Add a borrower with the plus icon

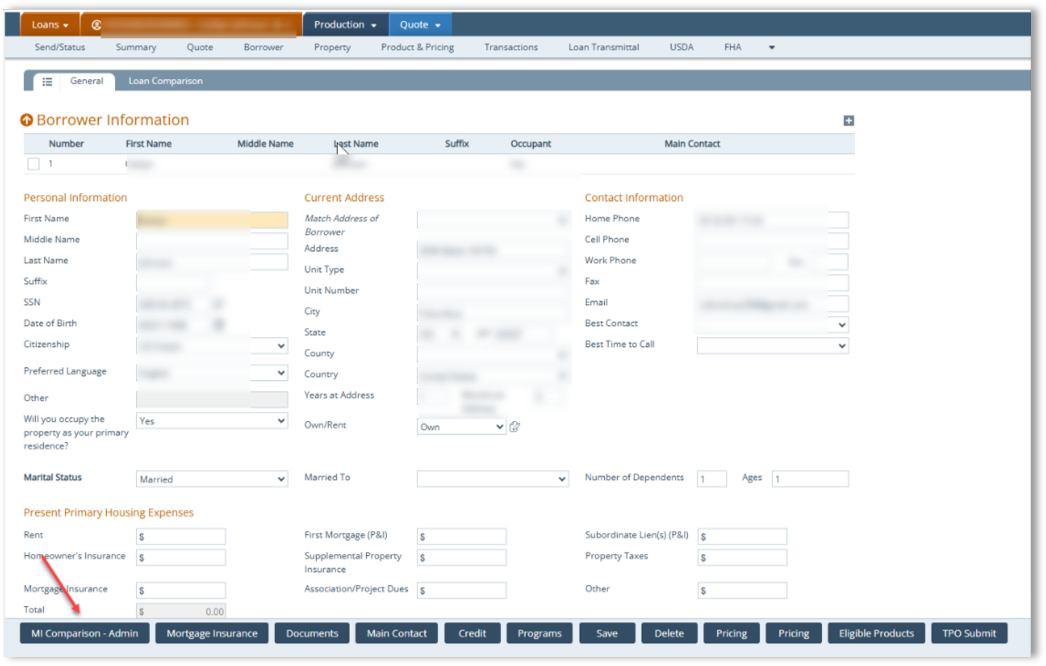tap(849, 121)
